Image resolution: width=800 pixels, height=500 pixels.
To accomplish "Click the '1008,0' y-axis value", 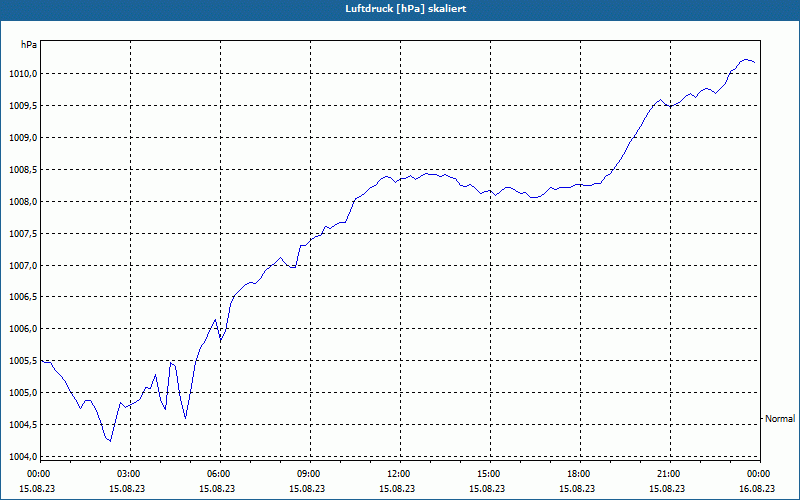I will click(23, 202).
